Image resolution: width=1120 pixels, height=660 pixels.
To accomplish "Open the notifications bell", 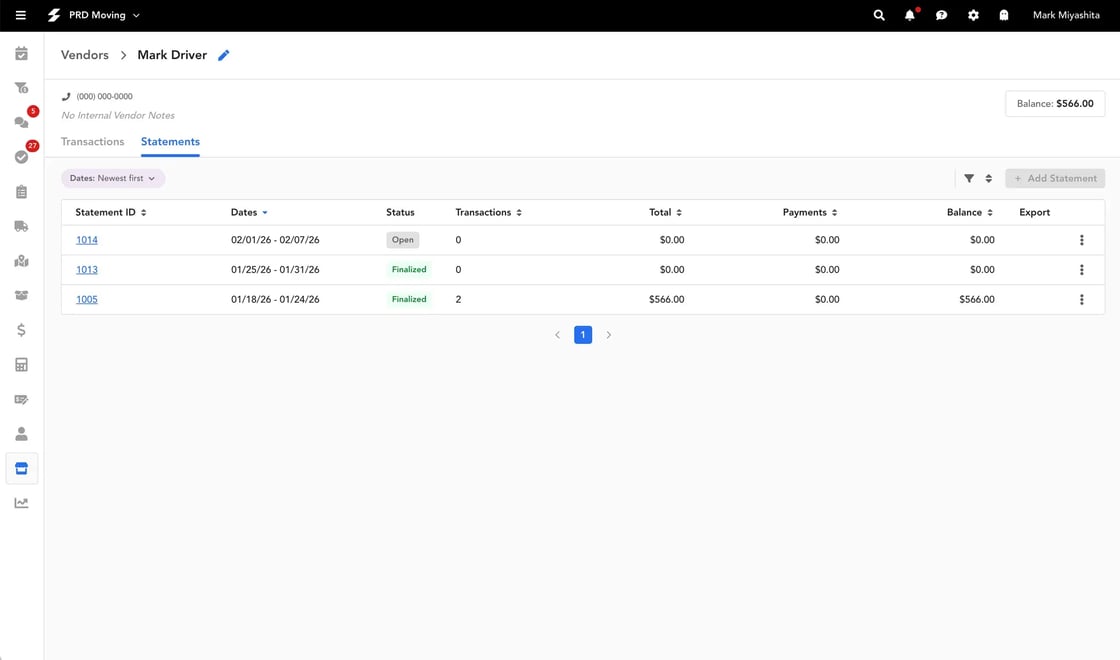I will [910, 15].
